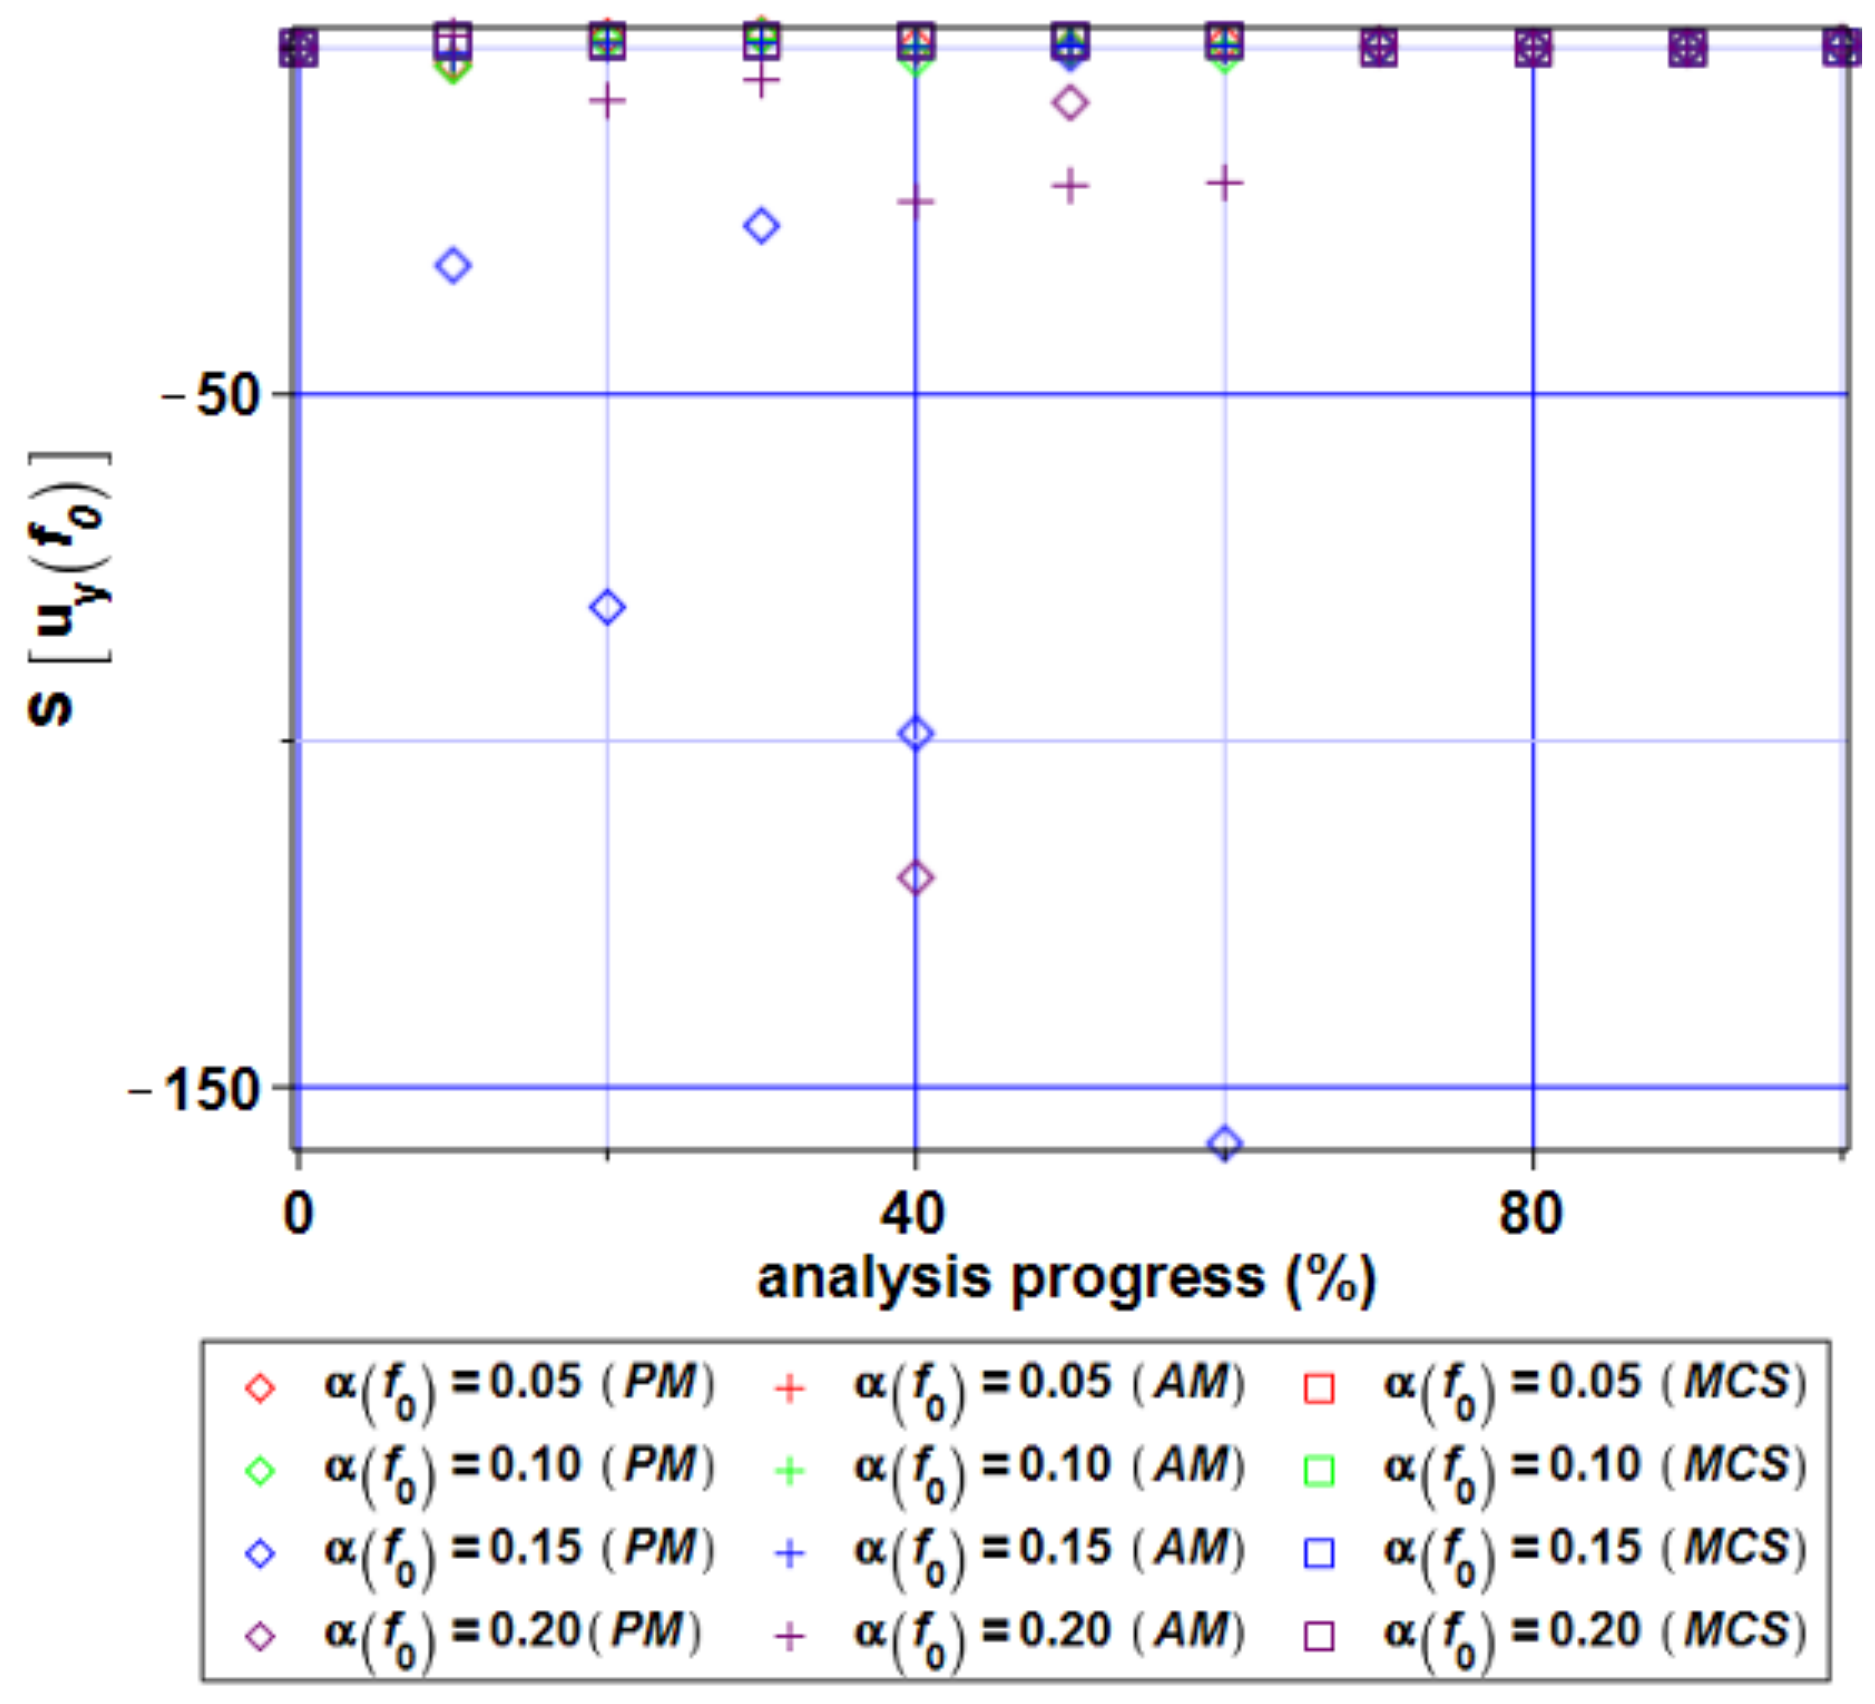Click the y-axis title s[u_y(f0)]
Screen dimensions: 1875x1704
coord(68,590)
